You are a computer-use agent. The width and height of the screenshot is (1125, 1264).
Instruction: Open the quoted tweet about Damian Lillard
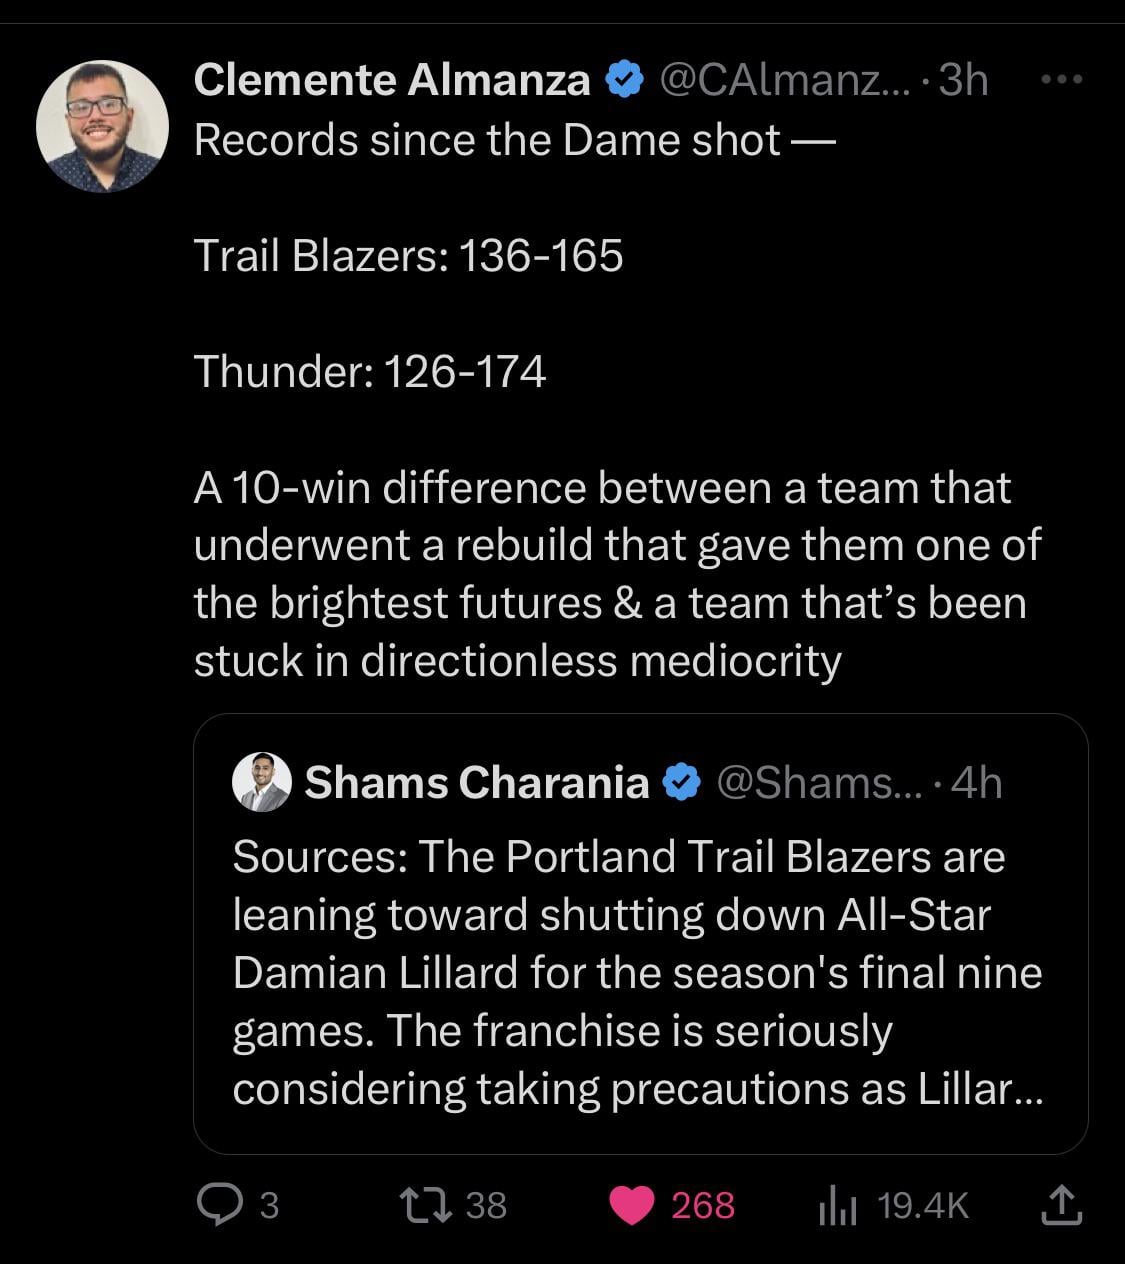(638, 972)
